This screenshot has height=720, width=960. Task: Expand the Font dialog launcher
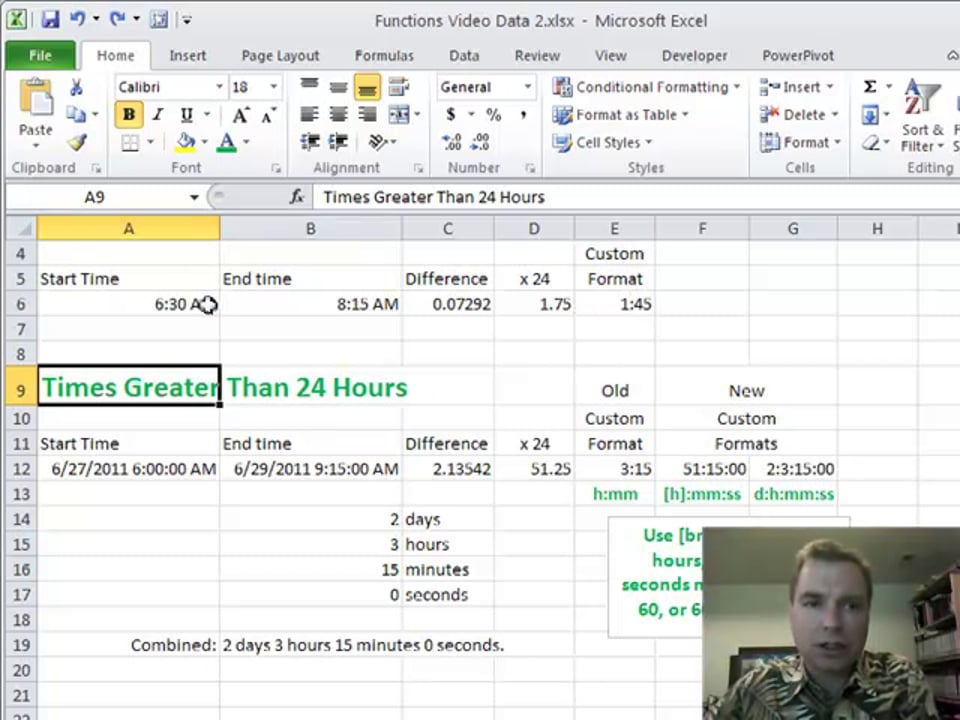(276, 168)
